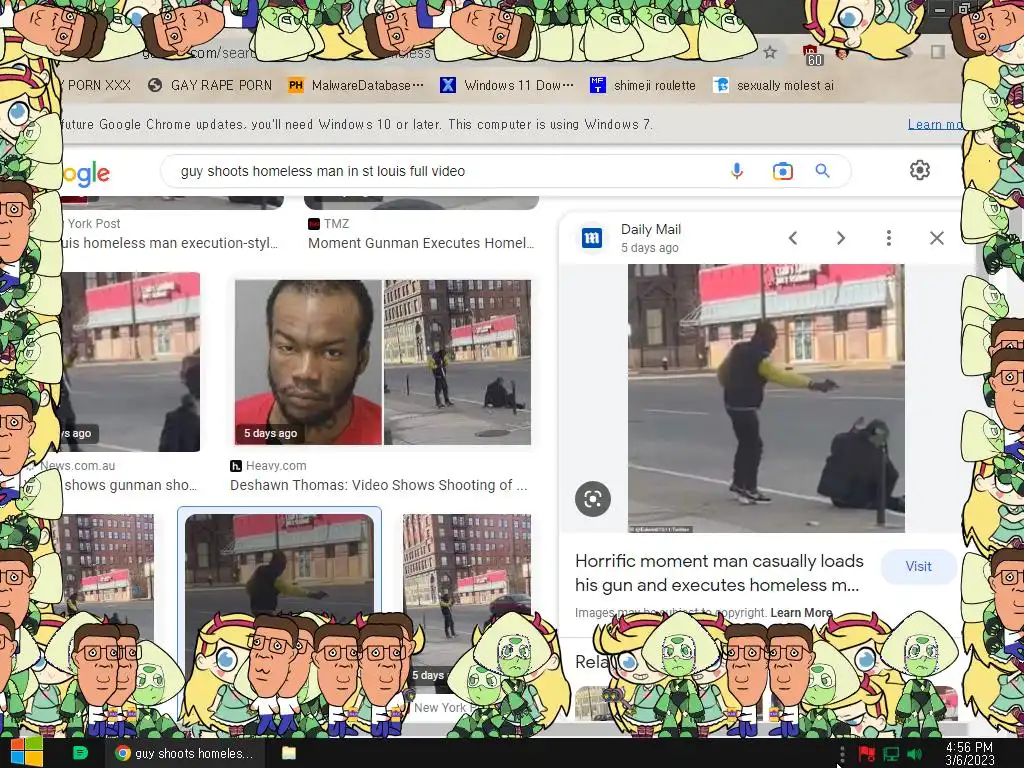Open Google quick settings gear
The image size is (1024, 768).
pyautogui.click(x=920, y=170)
